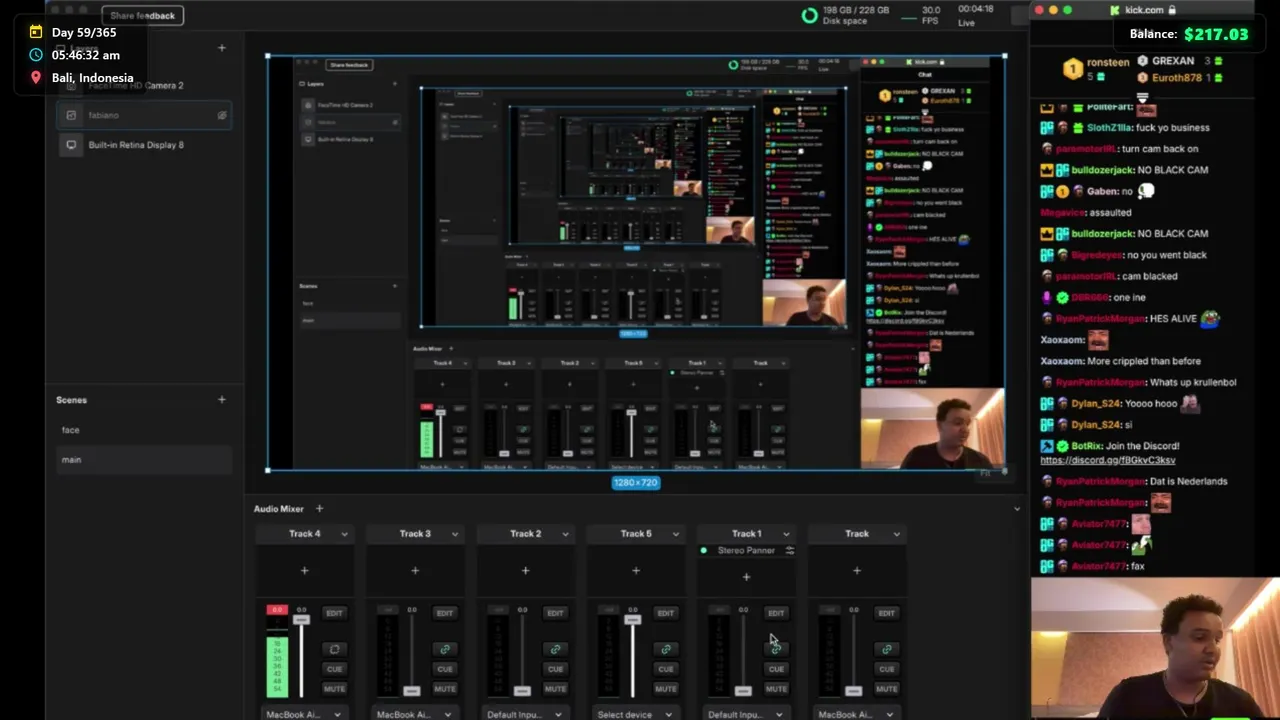
Task: Toggle CUE on Track 4
Action: [334, 669]
